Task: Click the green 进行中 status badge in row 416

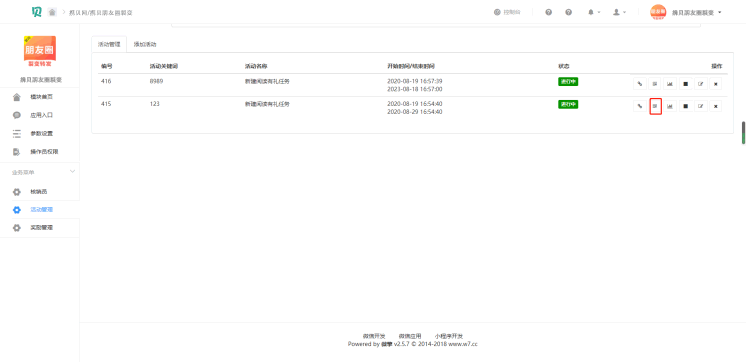Action: (568, 81)
